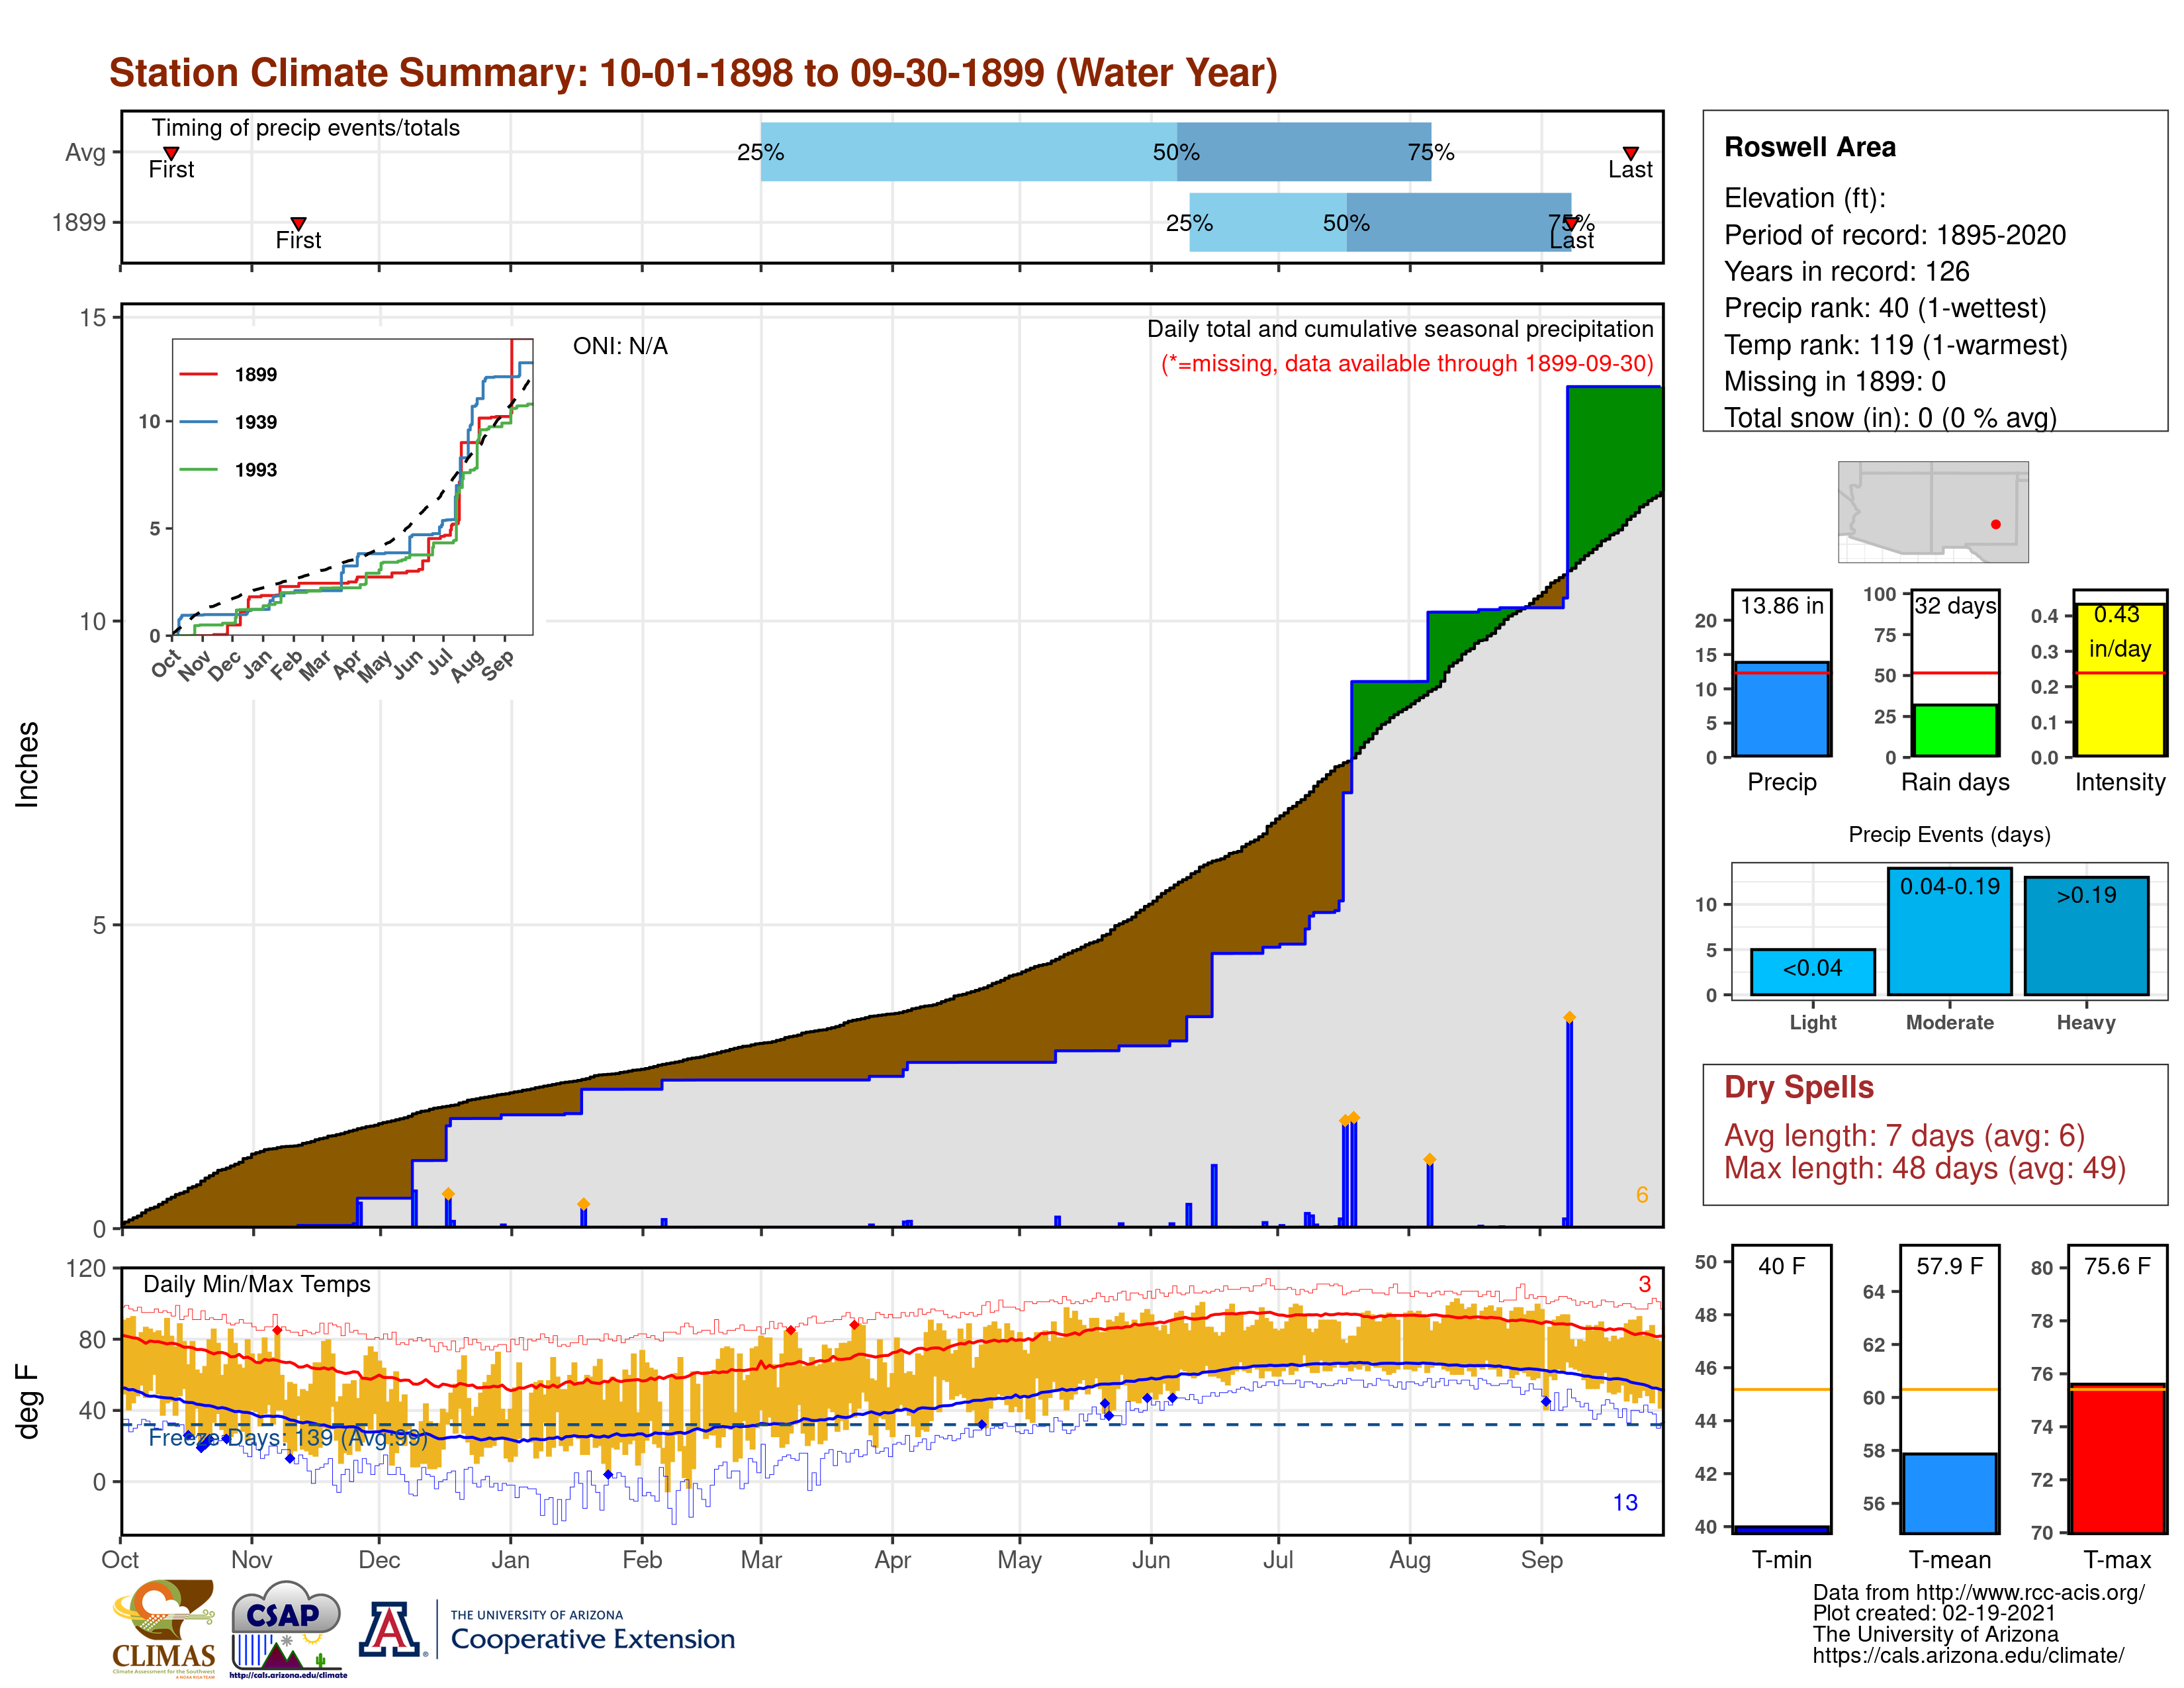The height and width of the screenshot is (1688, 2184).
Task: Click 'Timing of precip events/totals' label
Action: pos(306,128)
